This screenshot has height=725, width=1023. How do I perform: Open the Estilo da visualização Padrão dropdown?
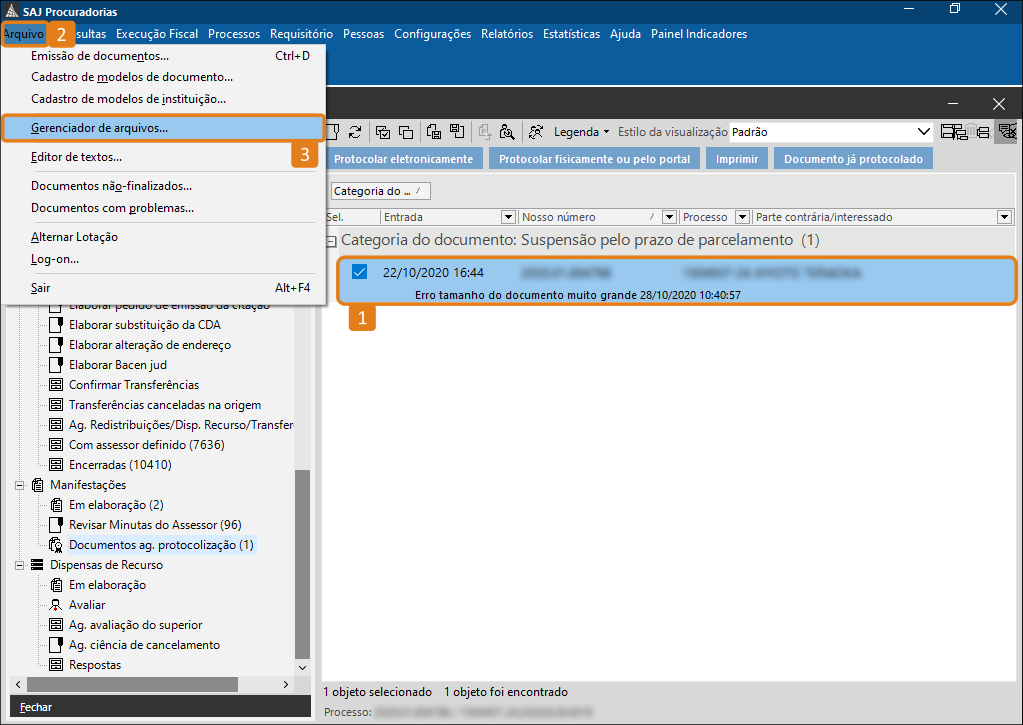[x=924, y=132]
